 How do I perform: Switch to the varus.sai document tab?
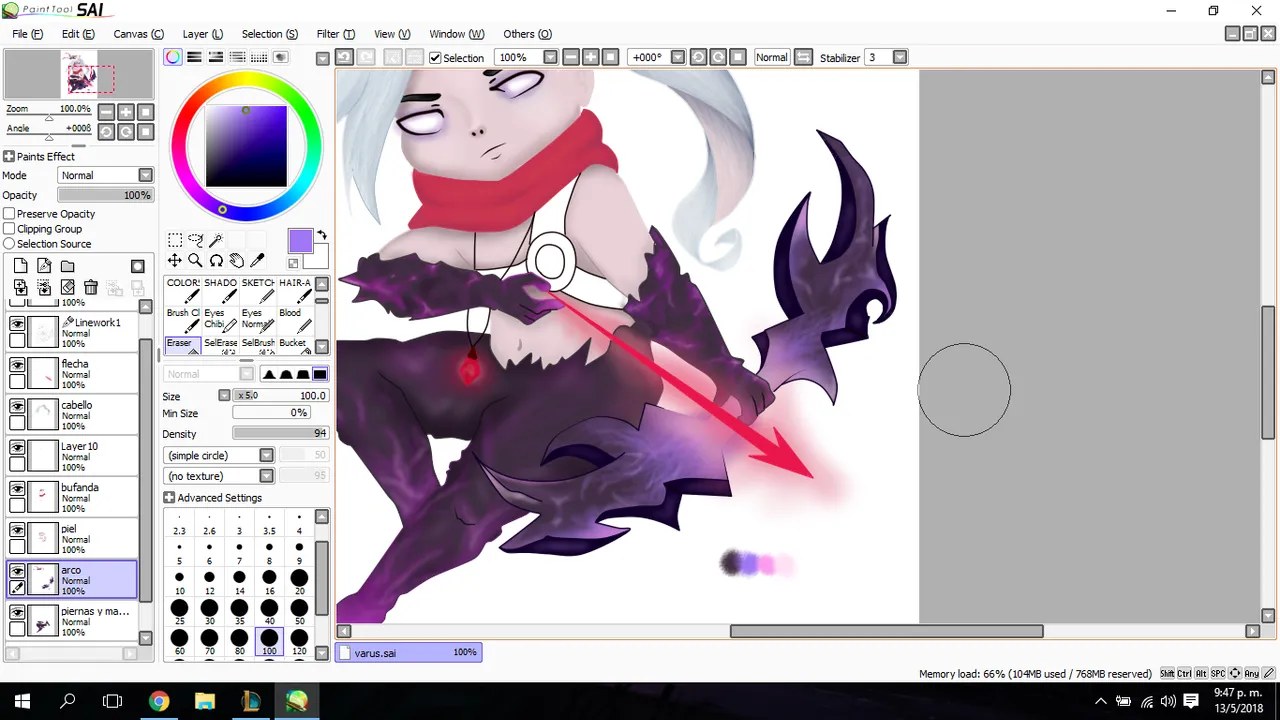(x=409, y=652)
